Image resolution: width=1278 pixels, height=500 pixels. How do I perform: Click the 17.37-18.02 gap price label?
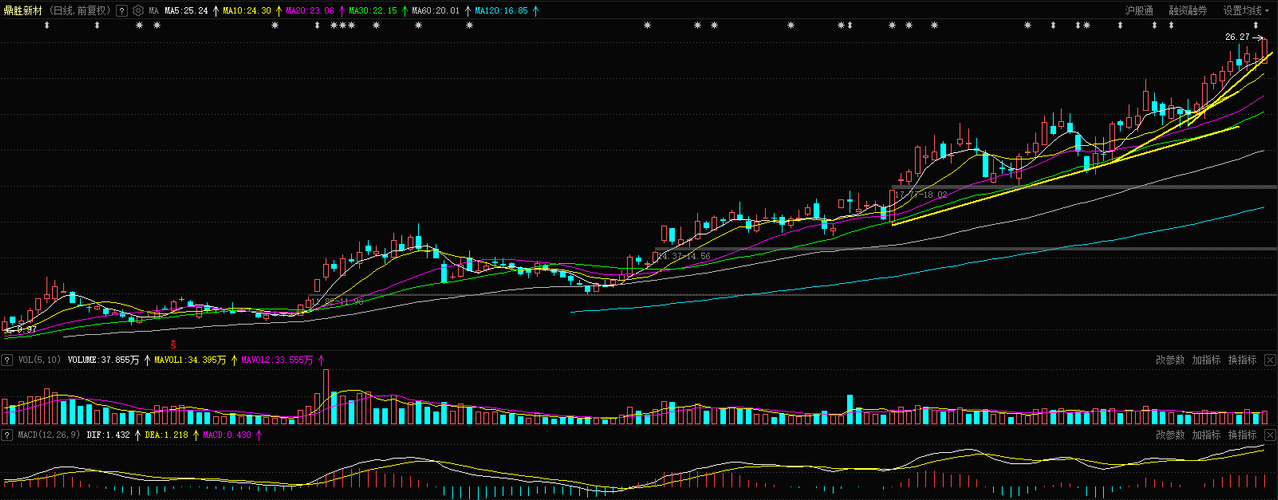coord(921,195)
